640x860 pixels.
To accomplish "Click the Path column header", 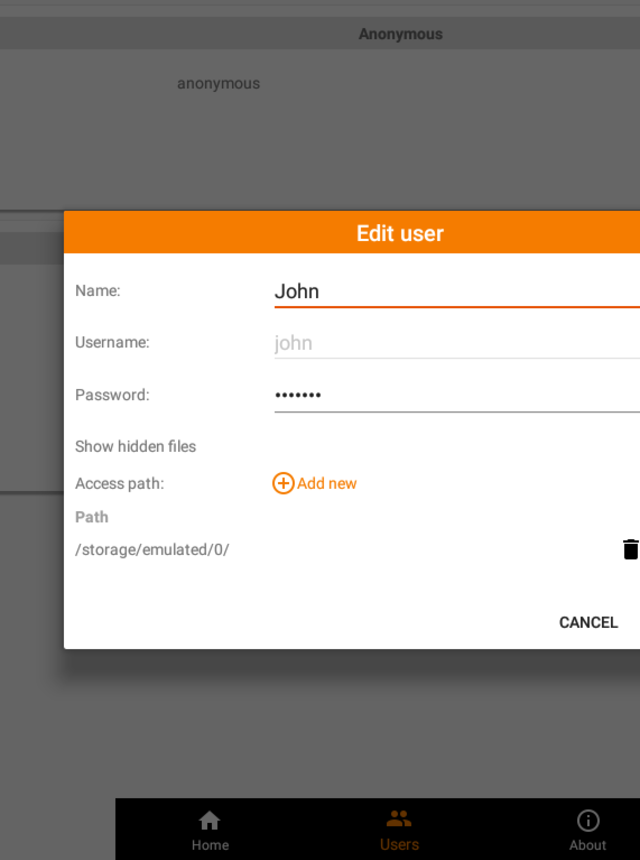I will coord(92,517).
